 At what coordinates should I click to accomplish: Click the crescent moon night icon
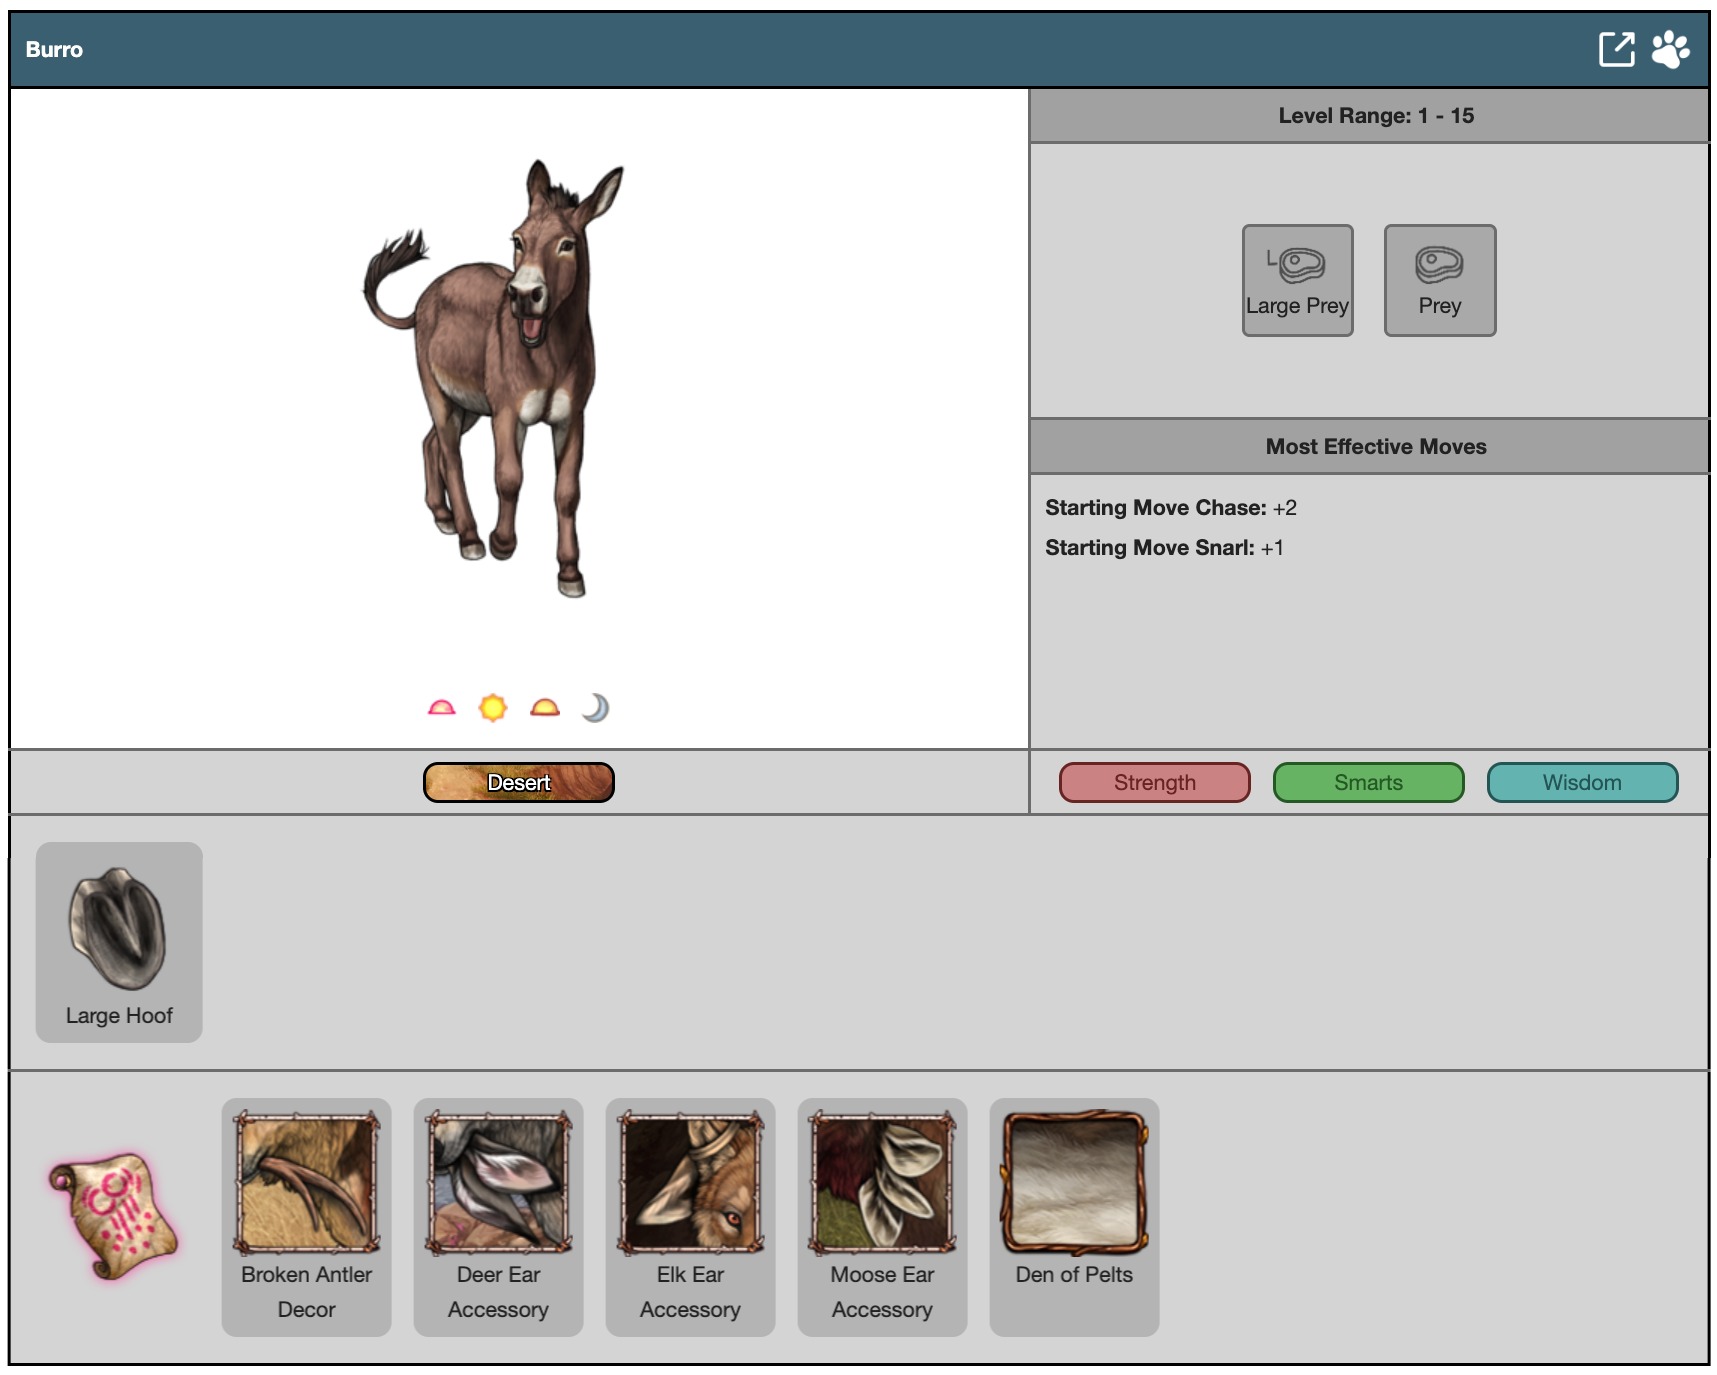click(596, 708)
